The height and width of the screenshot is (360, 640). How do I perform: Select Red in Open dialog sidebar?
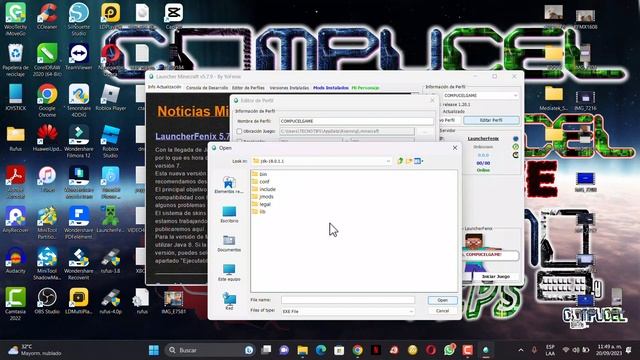click(x=229, y=302)
